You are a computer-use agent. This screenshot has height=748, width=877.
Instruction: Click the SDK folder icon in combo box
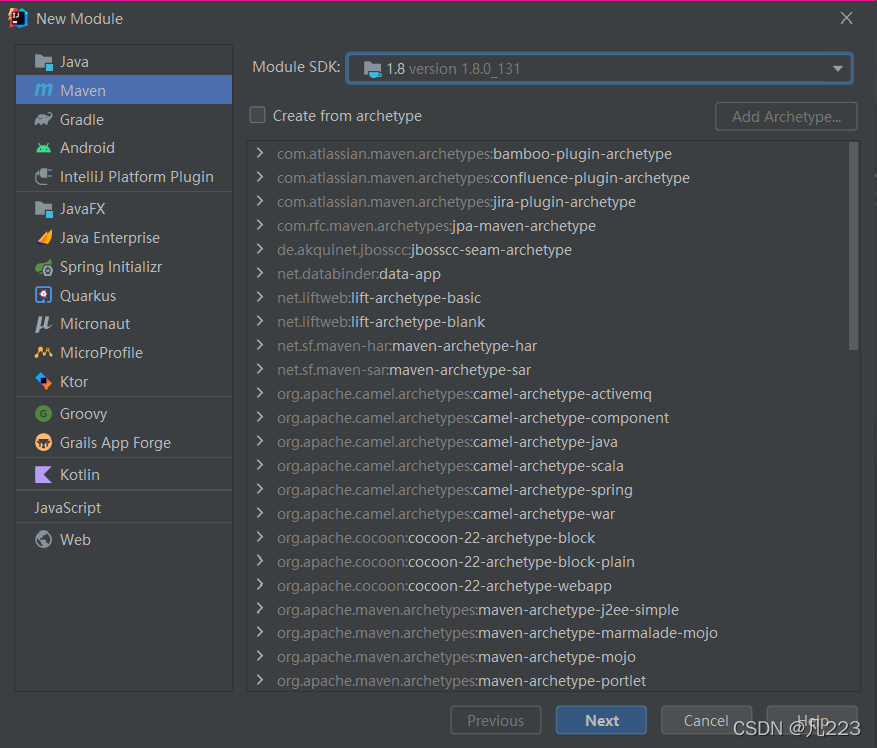click(373, 69)
